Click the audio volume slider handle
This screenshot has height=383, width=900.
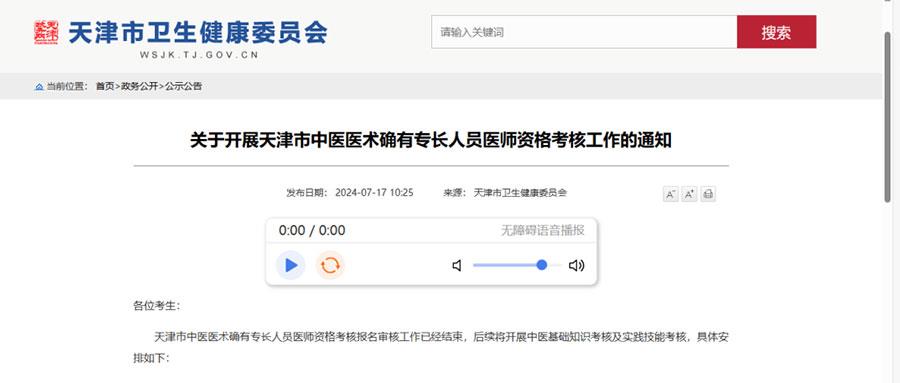click(541, 265)
